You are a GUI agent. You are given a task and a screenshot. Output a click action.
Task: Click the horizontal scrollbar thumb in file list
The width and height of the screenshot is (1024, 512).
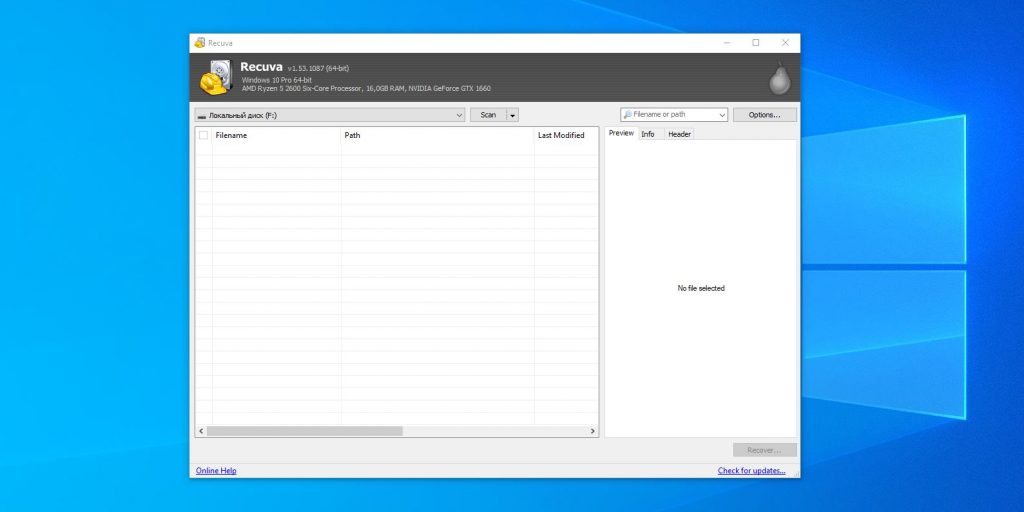point(304,431)
